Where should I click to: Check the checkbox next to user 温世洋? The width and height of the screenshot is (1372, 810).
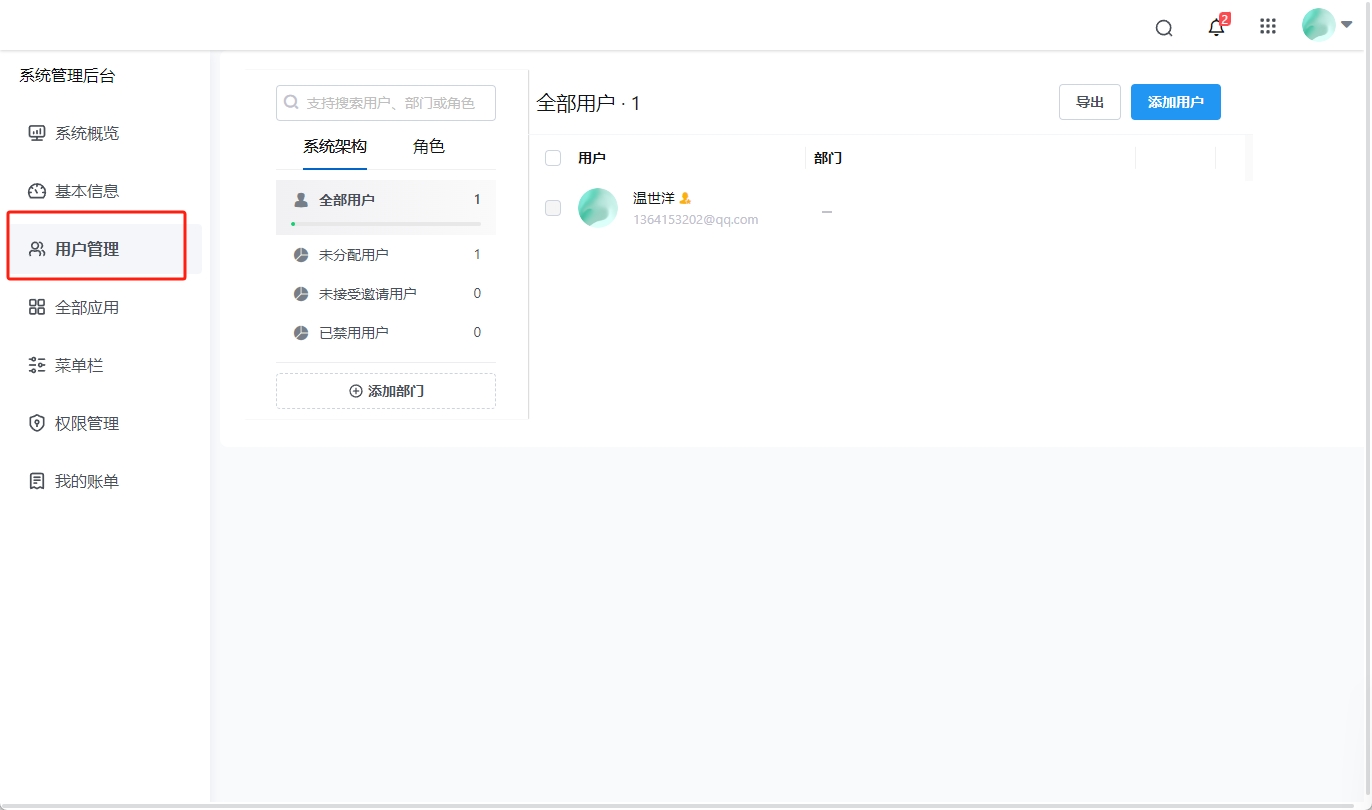click(552, 208)
